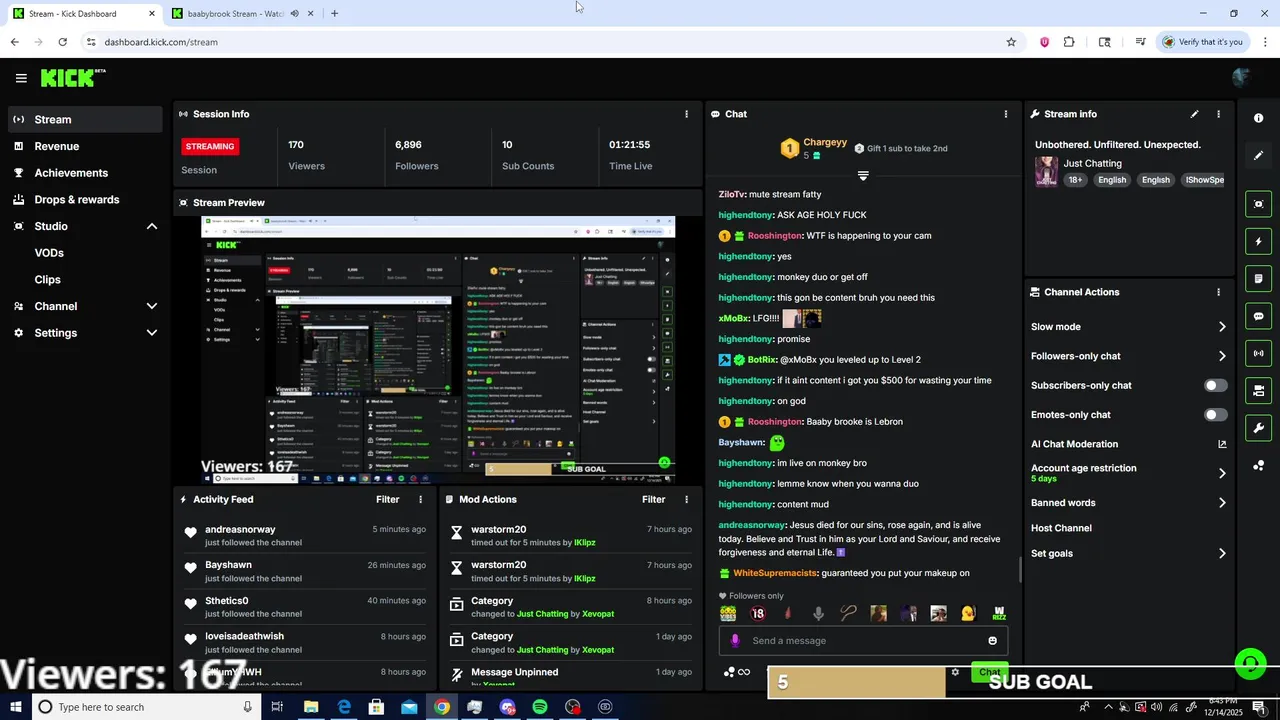Open the Stream info three-dot menu
1280x720 pixels.
point(1218,114)
